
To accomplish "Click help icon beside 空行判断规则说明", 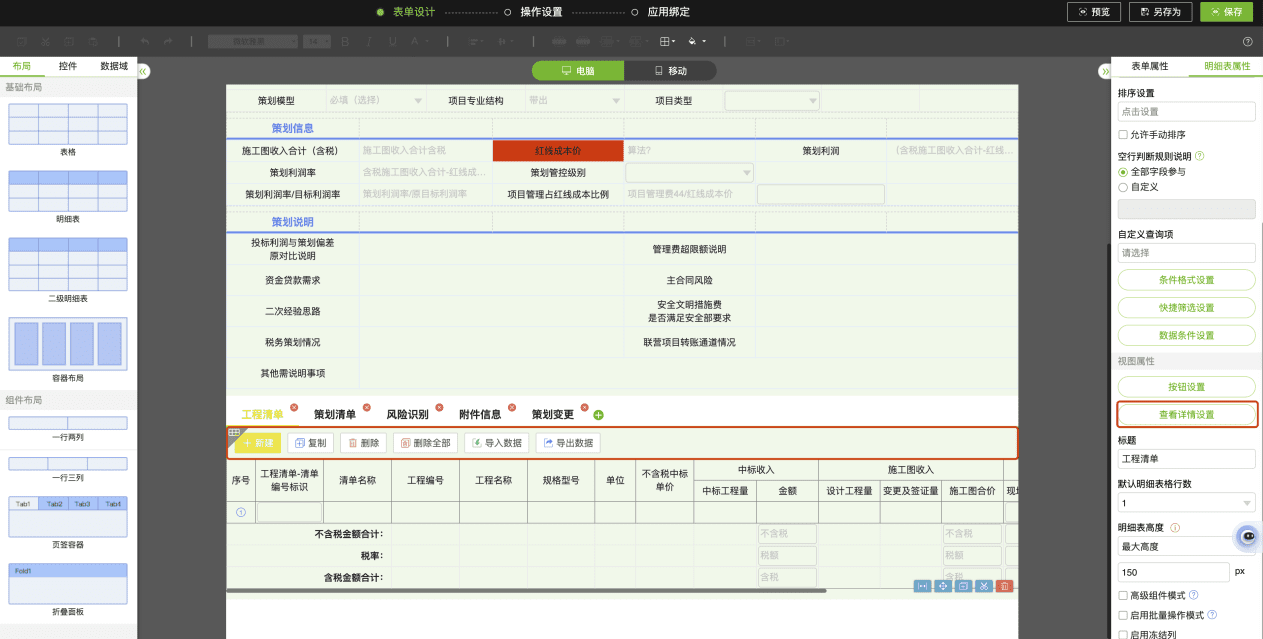I will tap(1200, 156).
